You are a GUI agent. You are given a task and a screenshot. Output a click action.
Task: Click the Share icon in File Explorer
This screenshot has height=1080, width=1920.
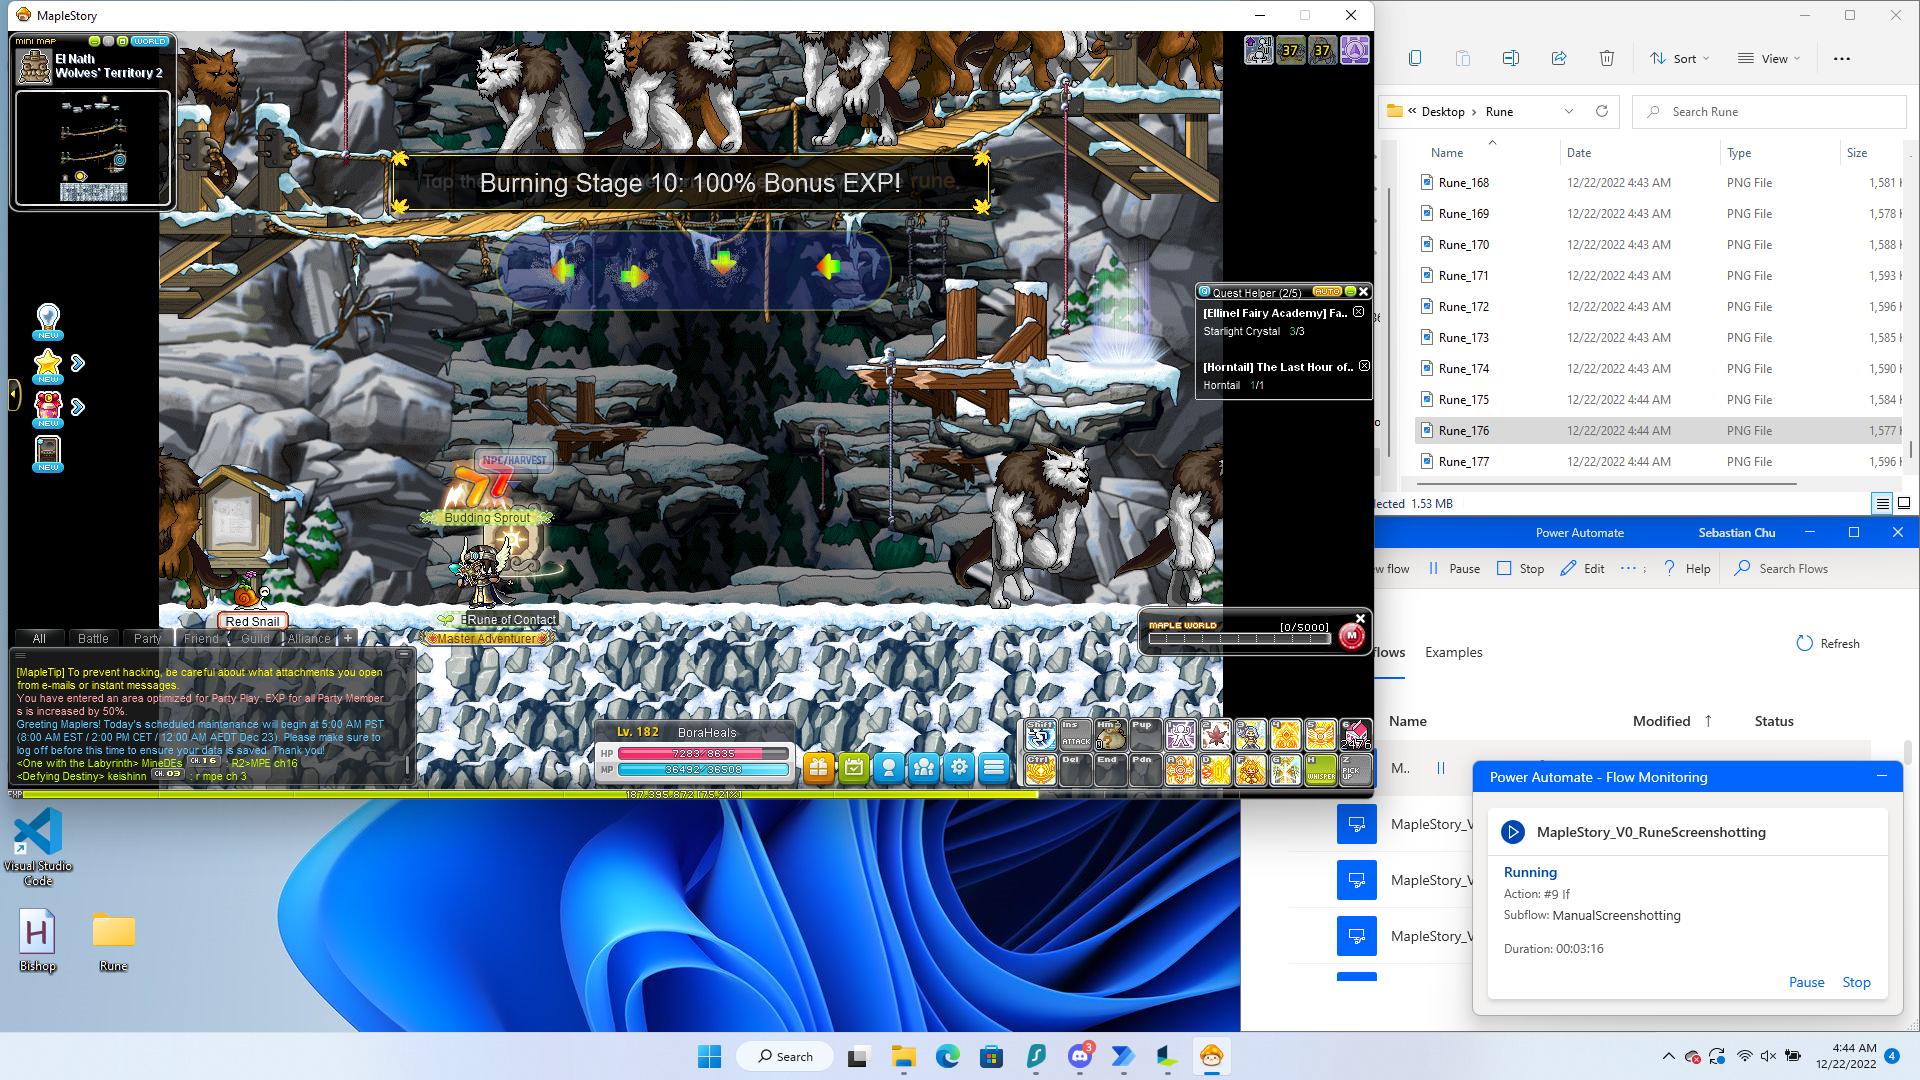(1558, 58)
